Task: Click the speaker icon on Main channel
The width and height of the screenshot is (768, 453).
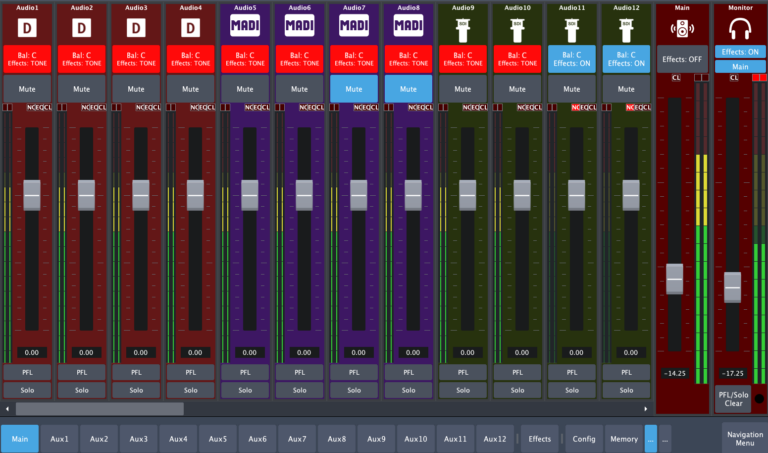Action: pos(682,29)
